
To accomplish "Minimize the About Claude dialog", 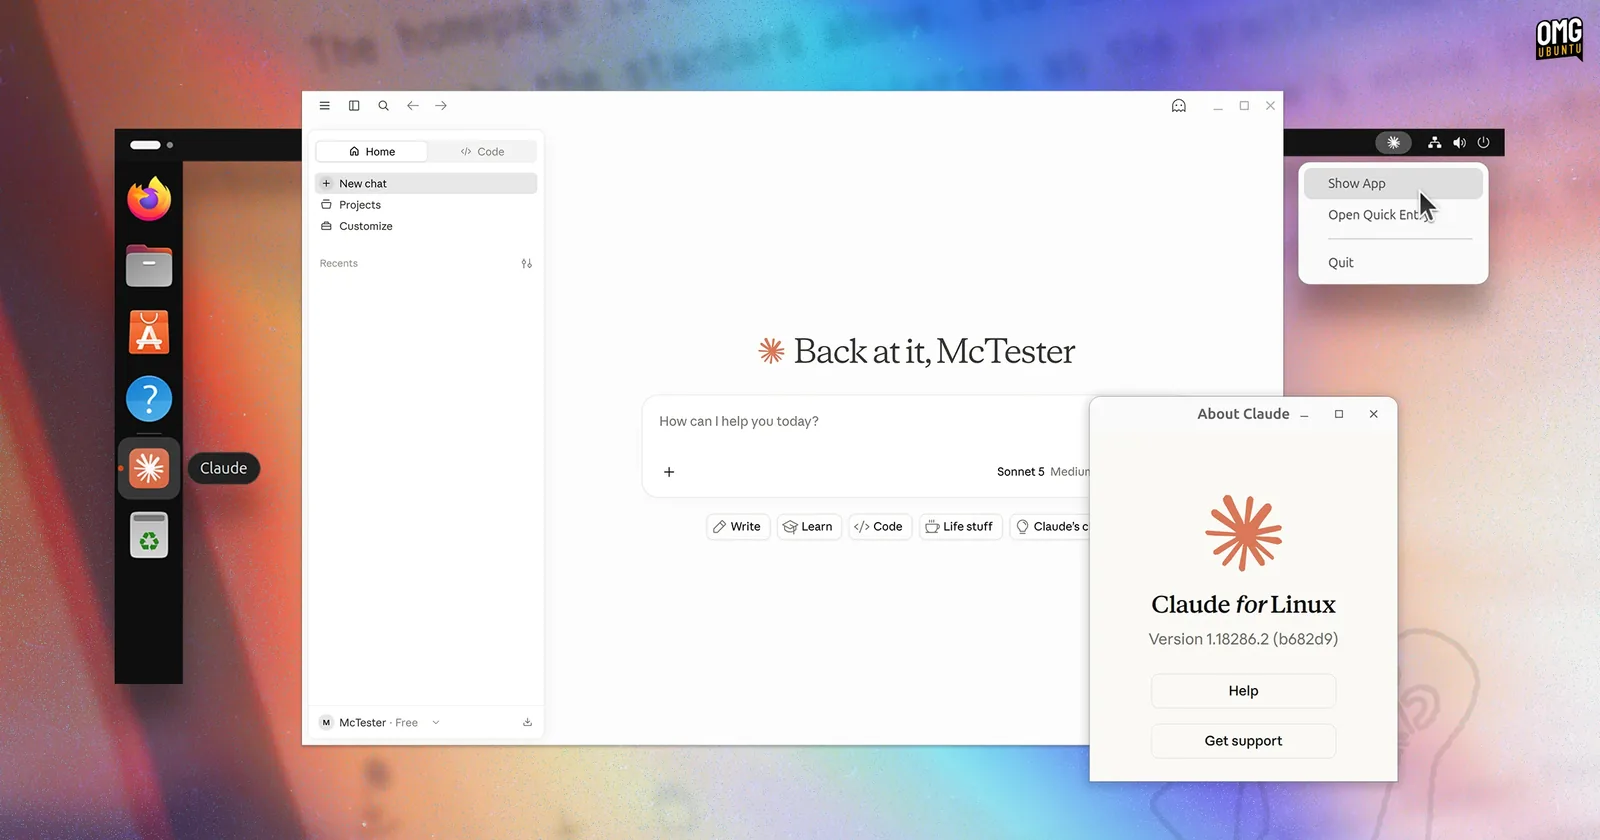I will [x=1304, y=414].
